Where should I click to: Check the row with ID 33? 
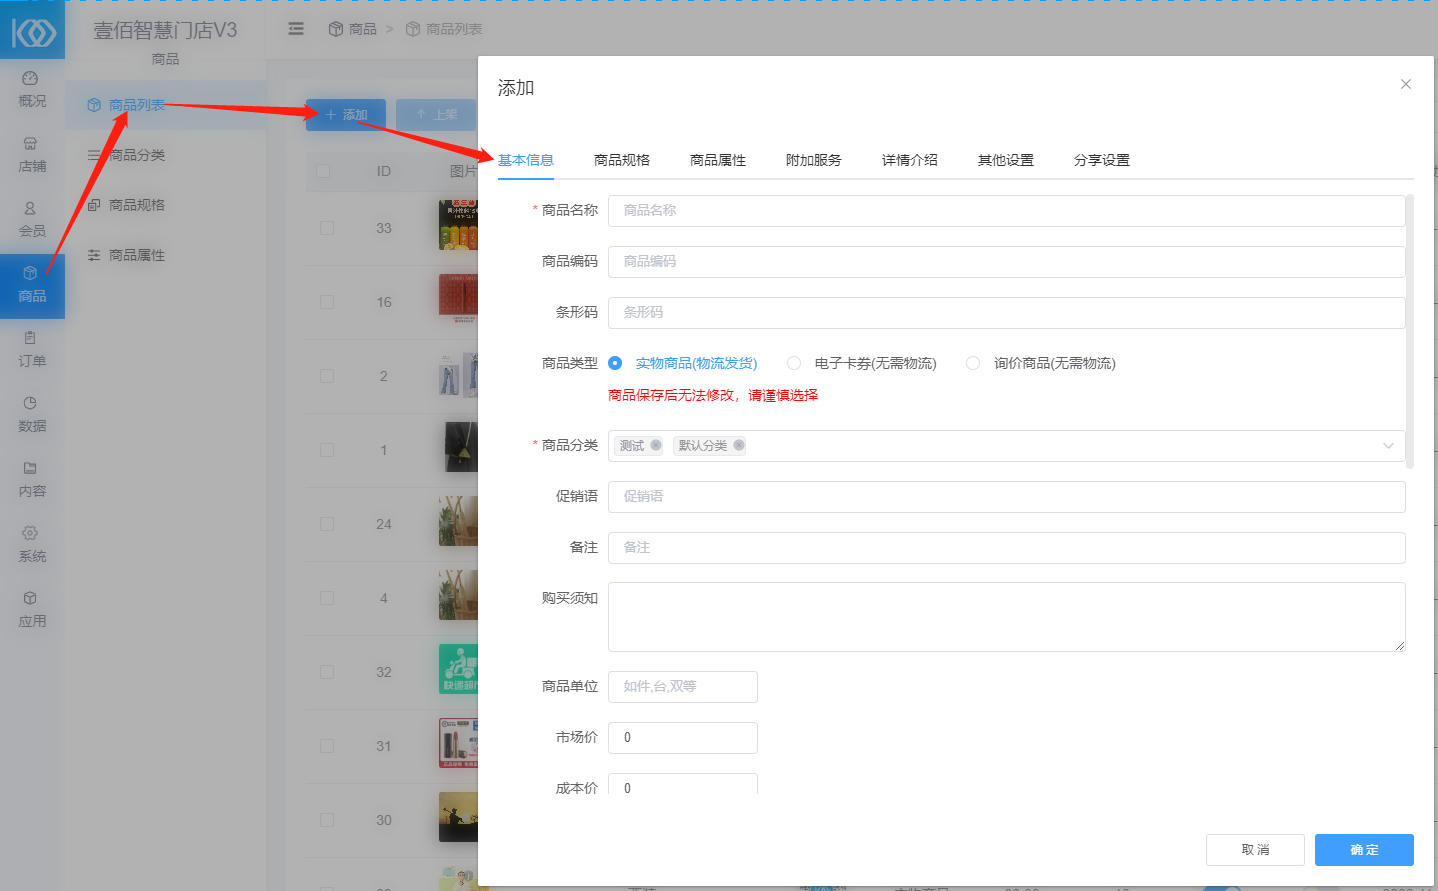[327, 228]
